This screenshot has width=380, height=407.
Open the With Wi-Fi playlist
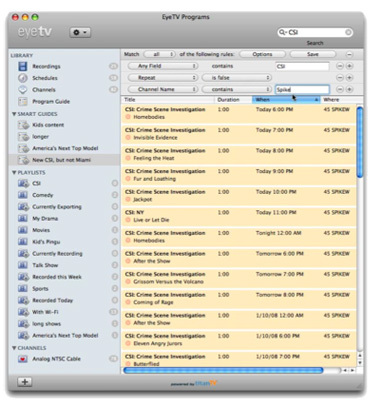[x=38, y=312]
